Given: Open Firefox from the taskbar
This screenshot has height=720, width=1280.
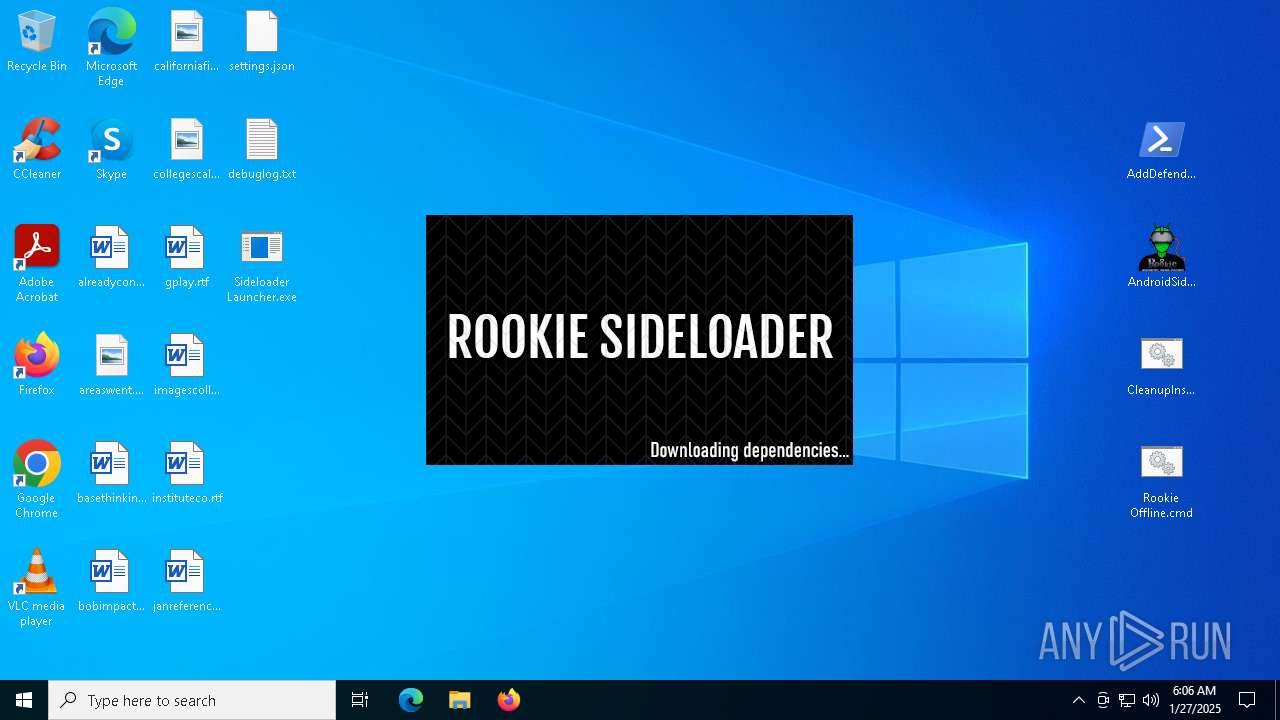Looking at the screenshot, I should (508, 700).
